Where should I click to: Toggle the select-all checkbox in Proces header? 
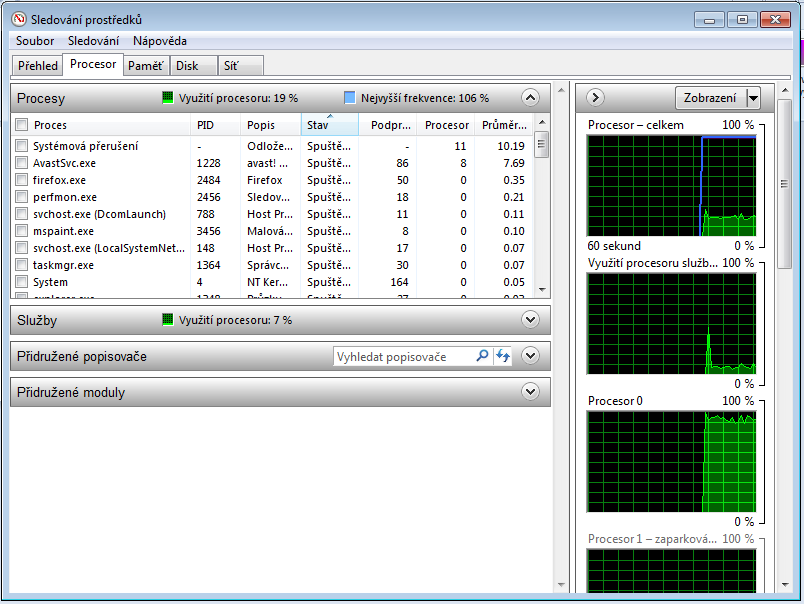point(22,125)
